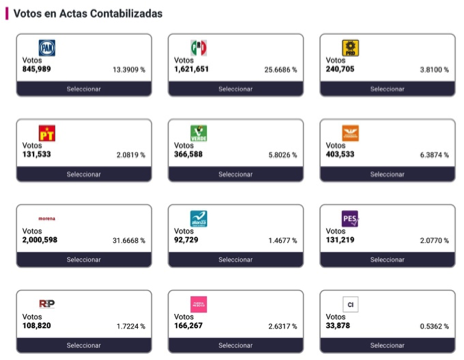Click the Fuerza por México pink logo
Viewport: 464px width, 360px height.
(x=199, y=304)
